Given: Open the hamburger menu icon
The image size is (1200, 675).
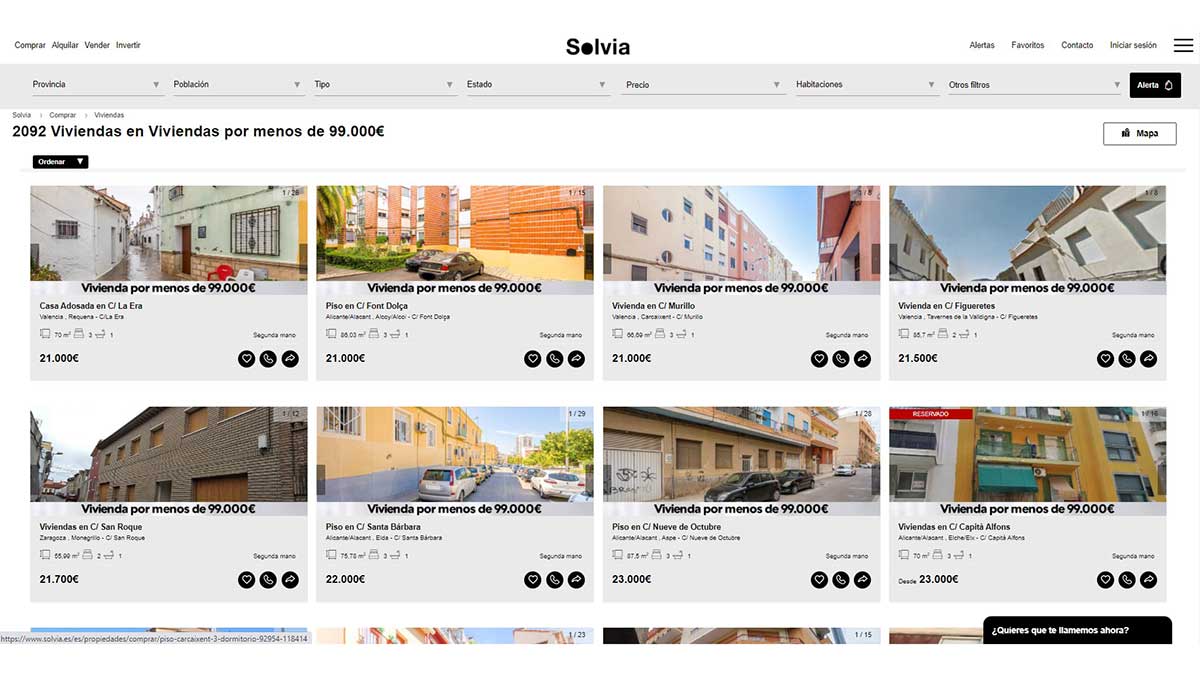Looking at the screenshot, I should point(1183,45).
